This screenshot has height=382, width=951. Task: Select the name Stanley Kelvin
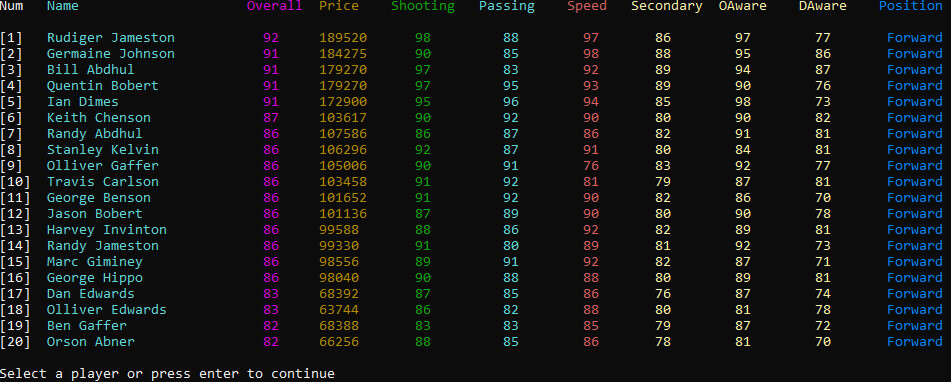coord(102,150)
